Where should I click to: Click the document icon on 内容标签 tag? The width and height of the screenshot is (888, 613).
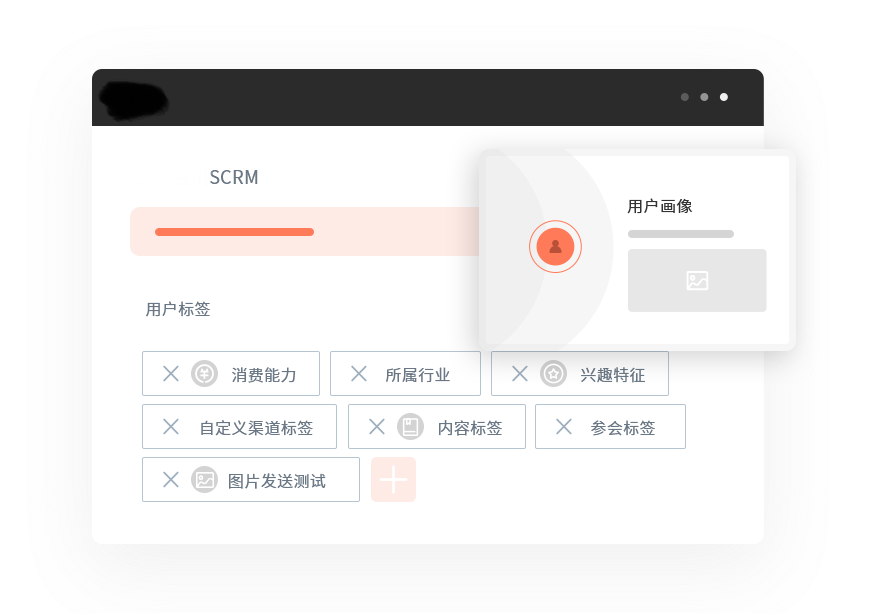pyautogui.click(x=410, y=427)
